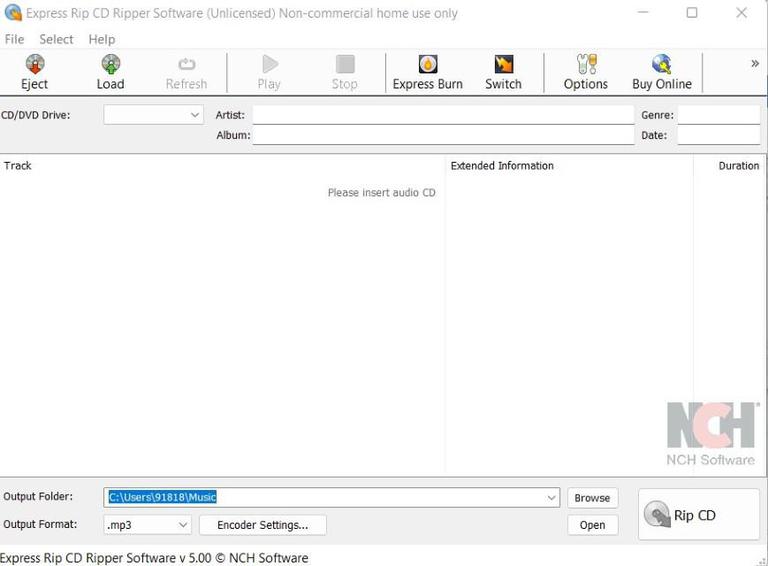The image size is (768, 566).
Task: Click the Stop playback icon
Action: click(345, 64)
